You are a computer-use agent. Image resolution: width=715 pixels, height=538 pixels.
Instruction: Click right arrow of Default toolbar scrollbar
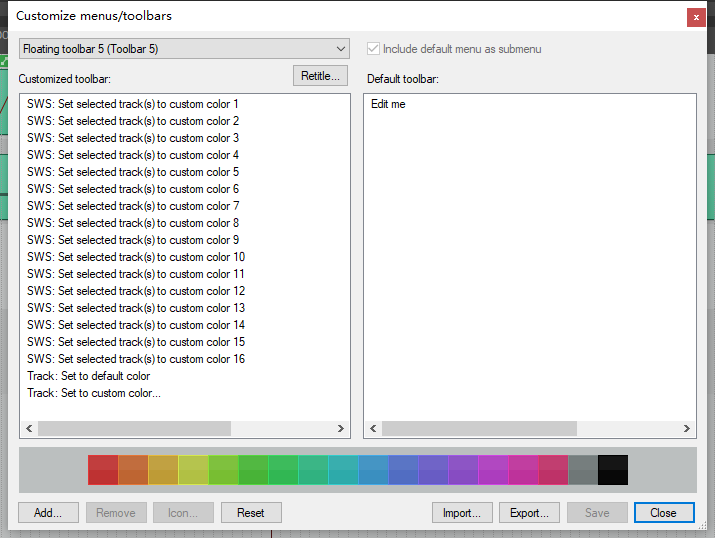pyautogui.click(x=687, y=429)
